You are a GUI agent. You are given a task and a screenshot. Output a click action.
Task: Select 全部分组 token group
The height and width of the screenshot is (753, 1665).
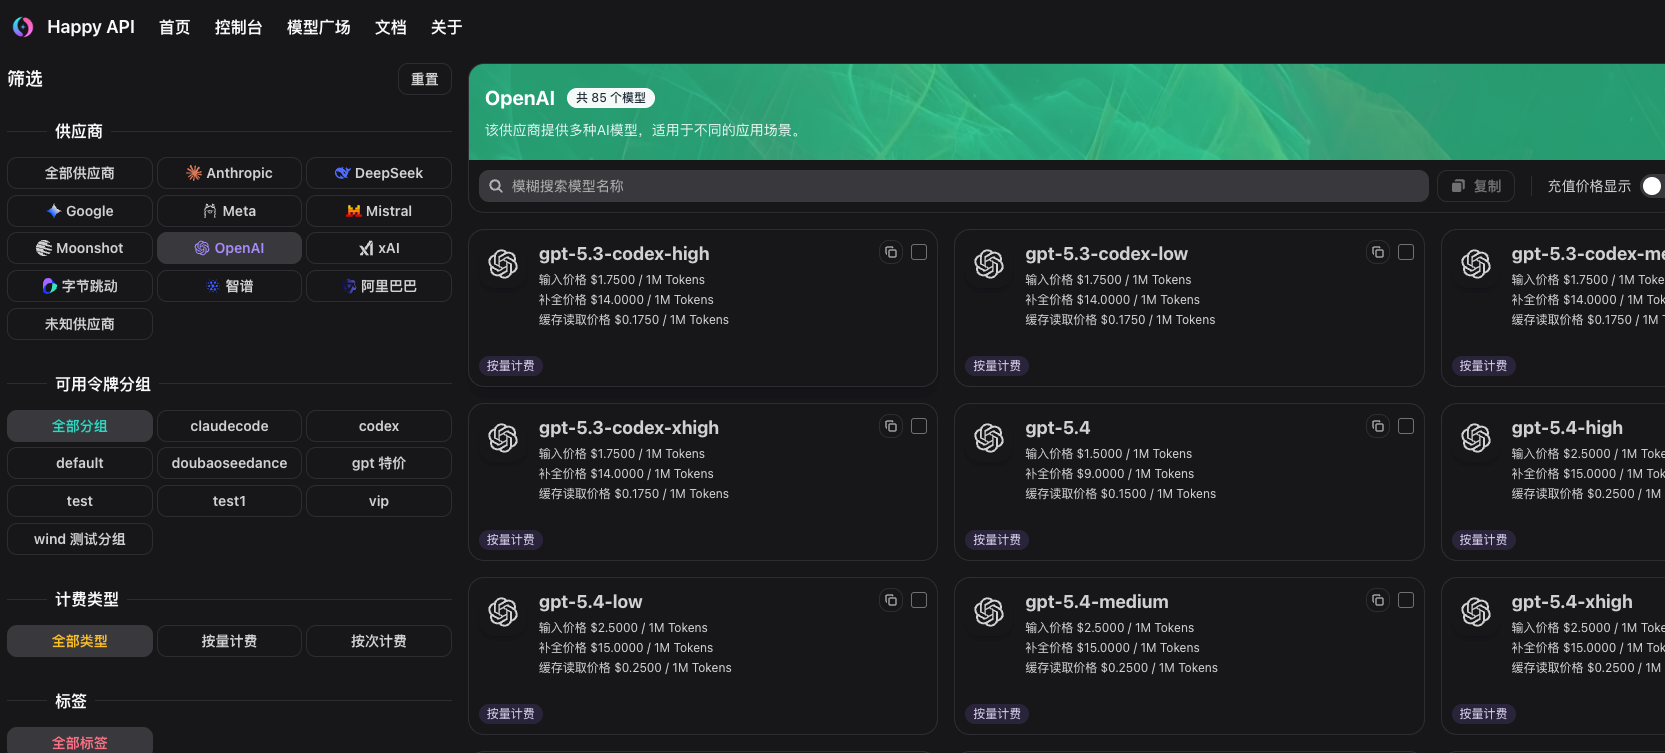tap(80, 426)
